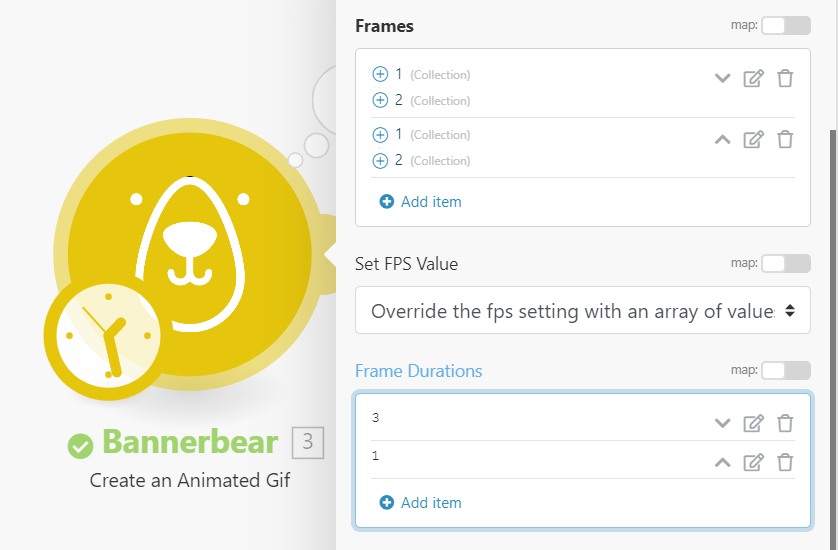Move second Frames item up

point(722,140)
